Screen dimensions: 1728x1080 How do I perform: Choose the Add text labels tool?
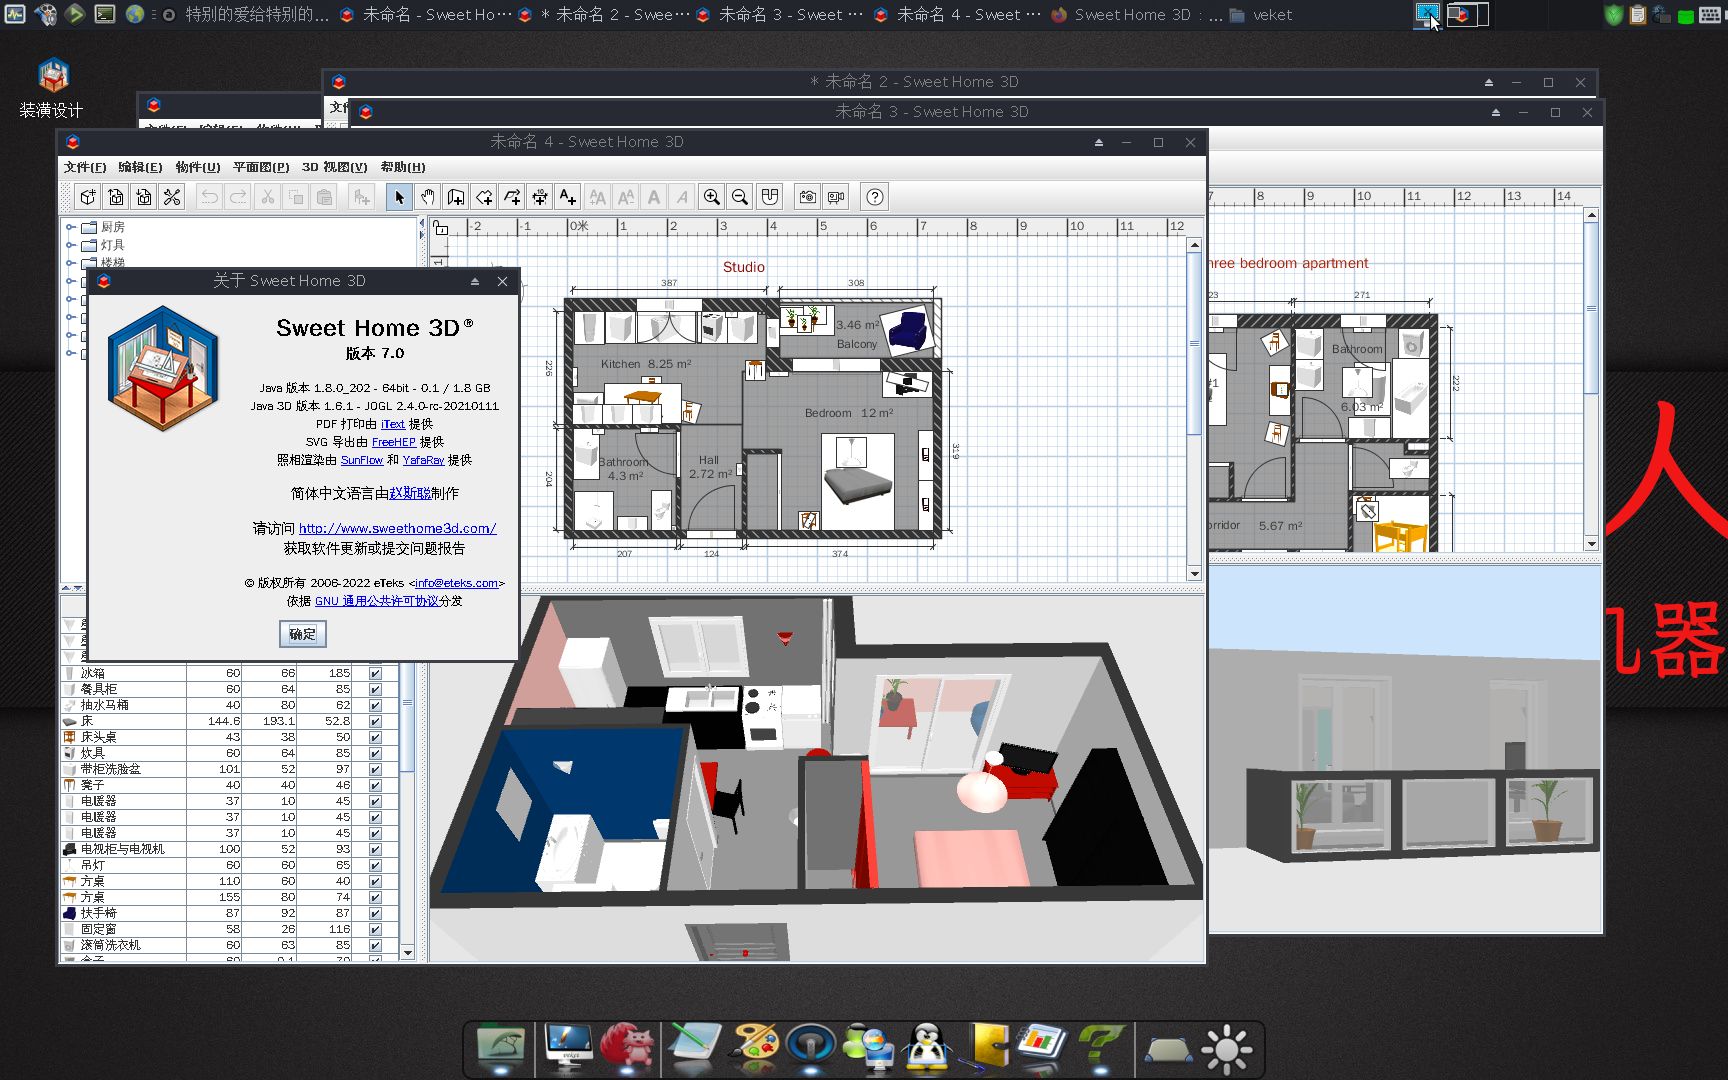tap(567, 197)
